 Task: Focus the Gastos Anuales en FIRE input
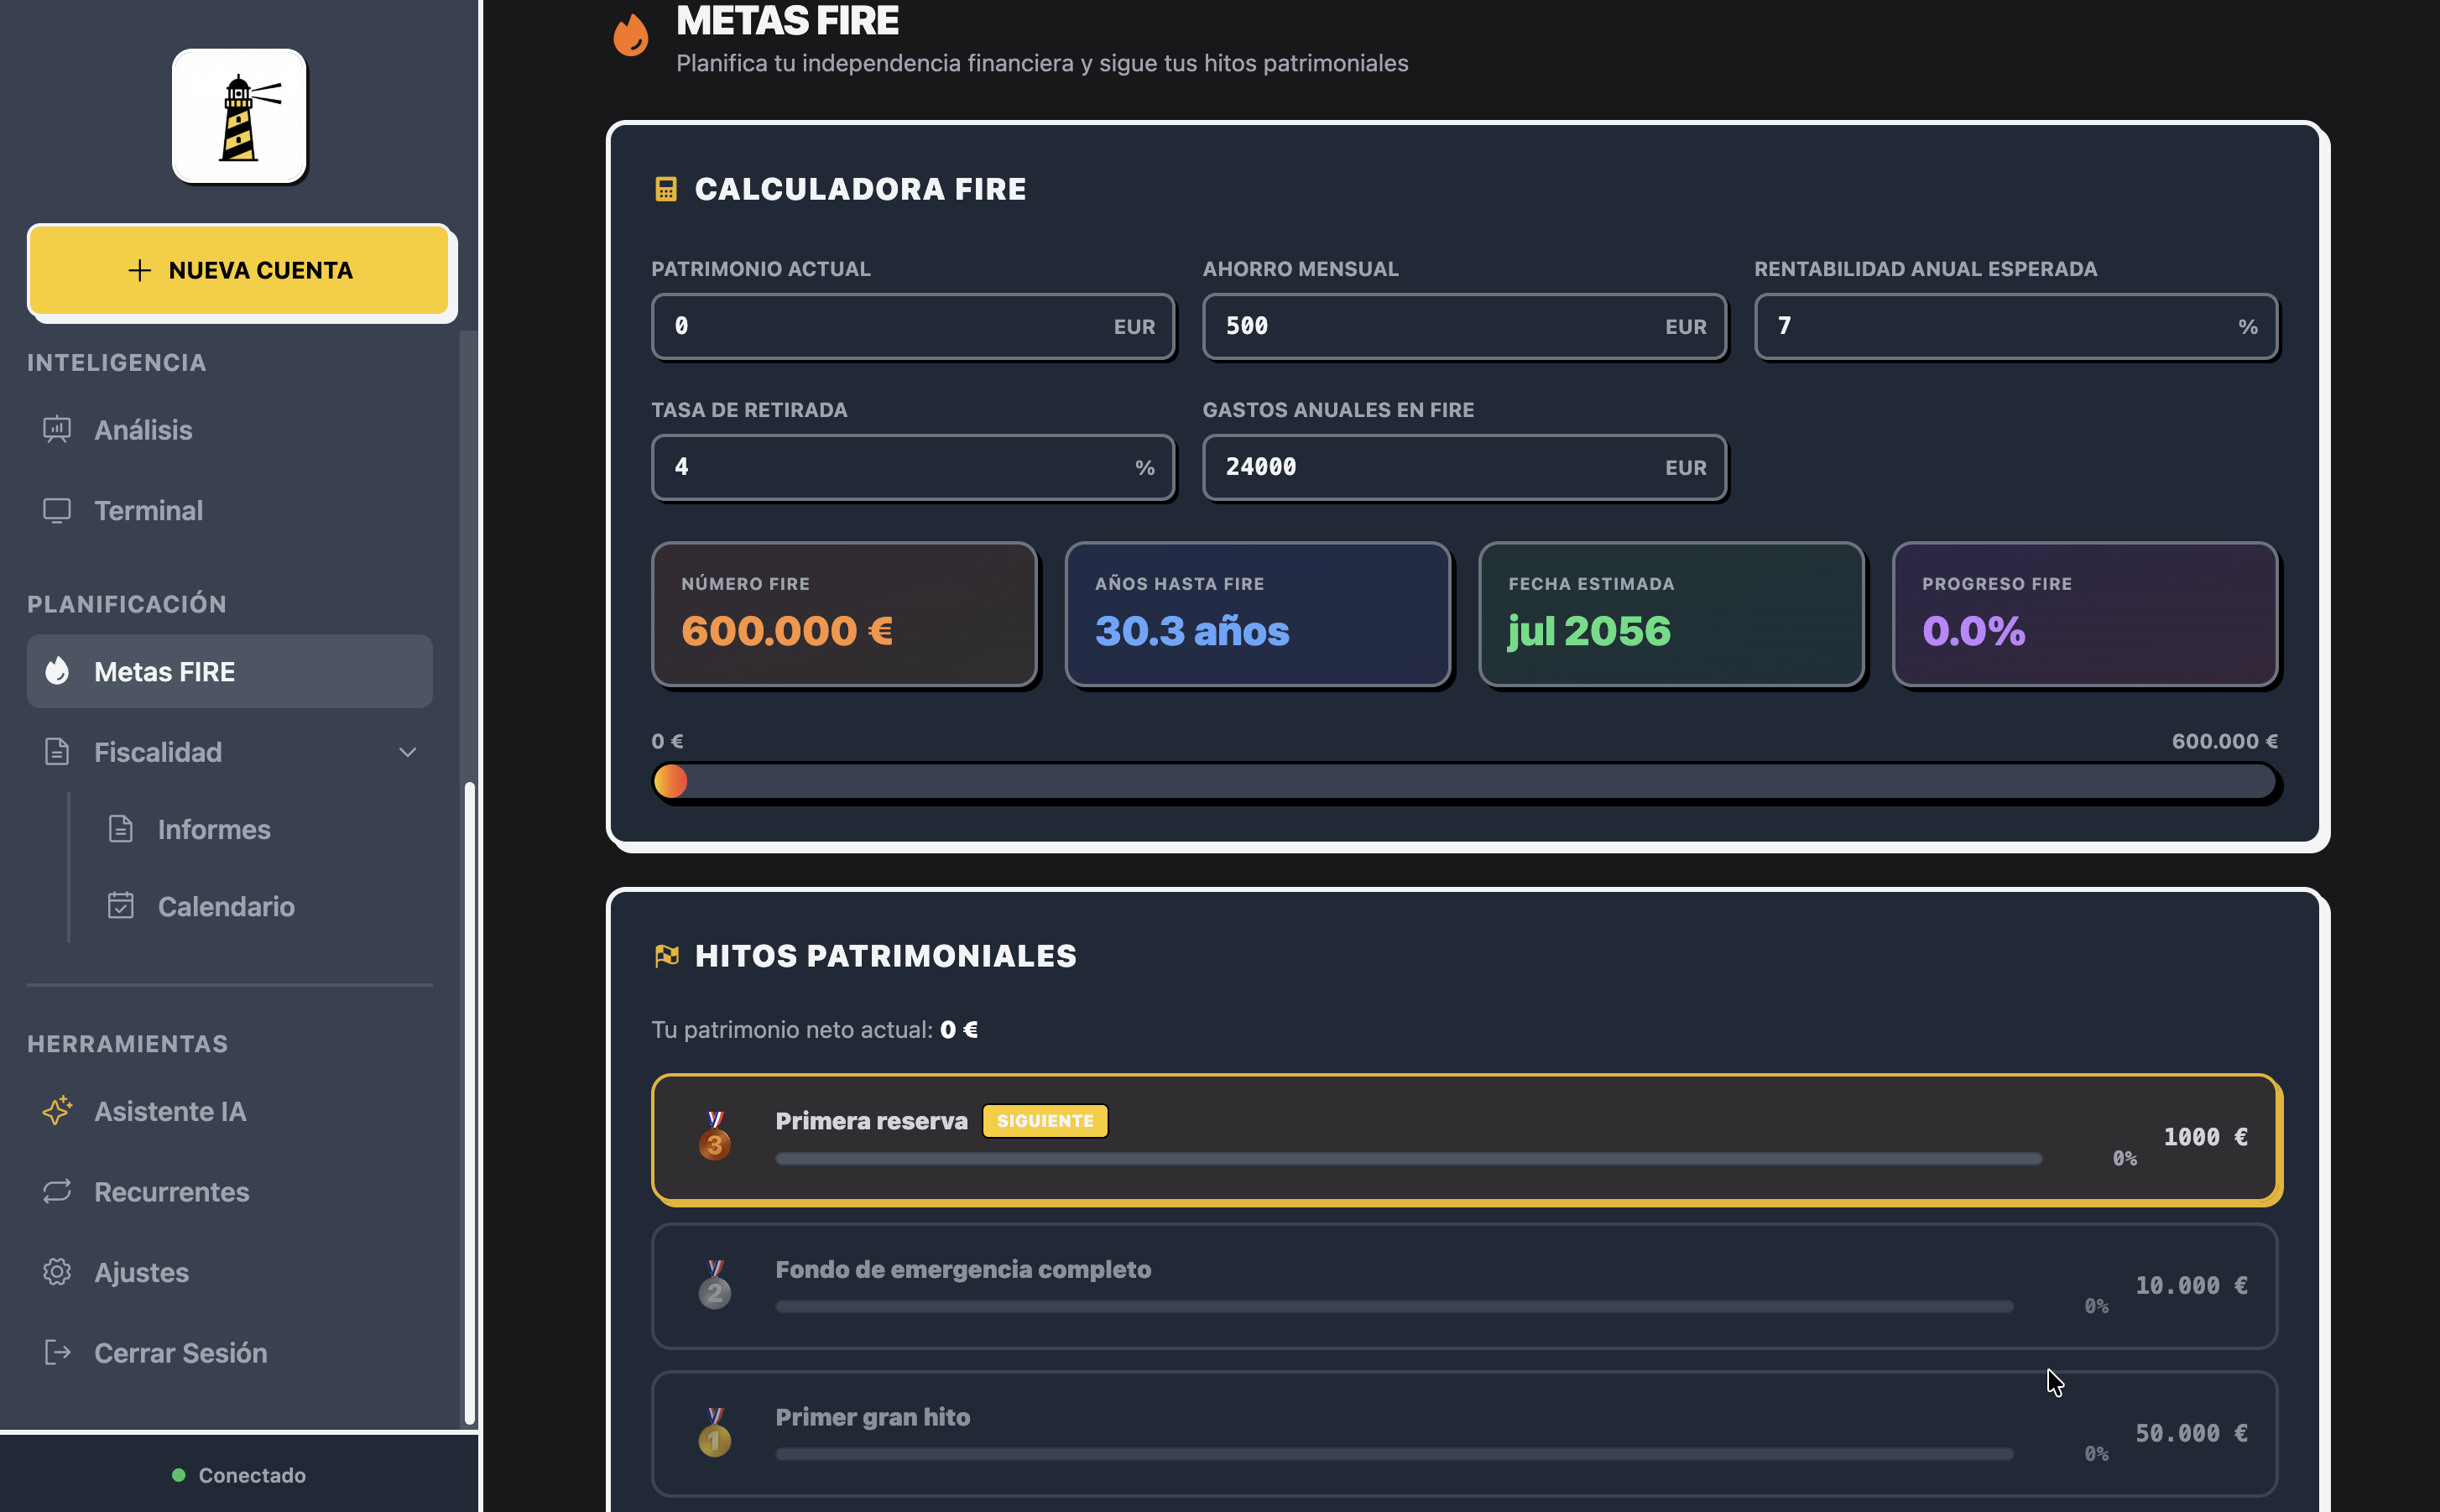(x=1464, y=467)
